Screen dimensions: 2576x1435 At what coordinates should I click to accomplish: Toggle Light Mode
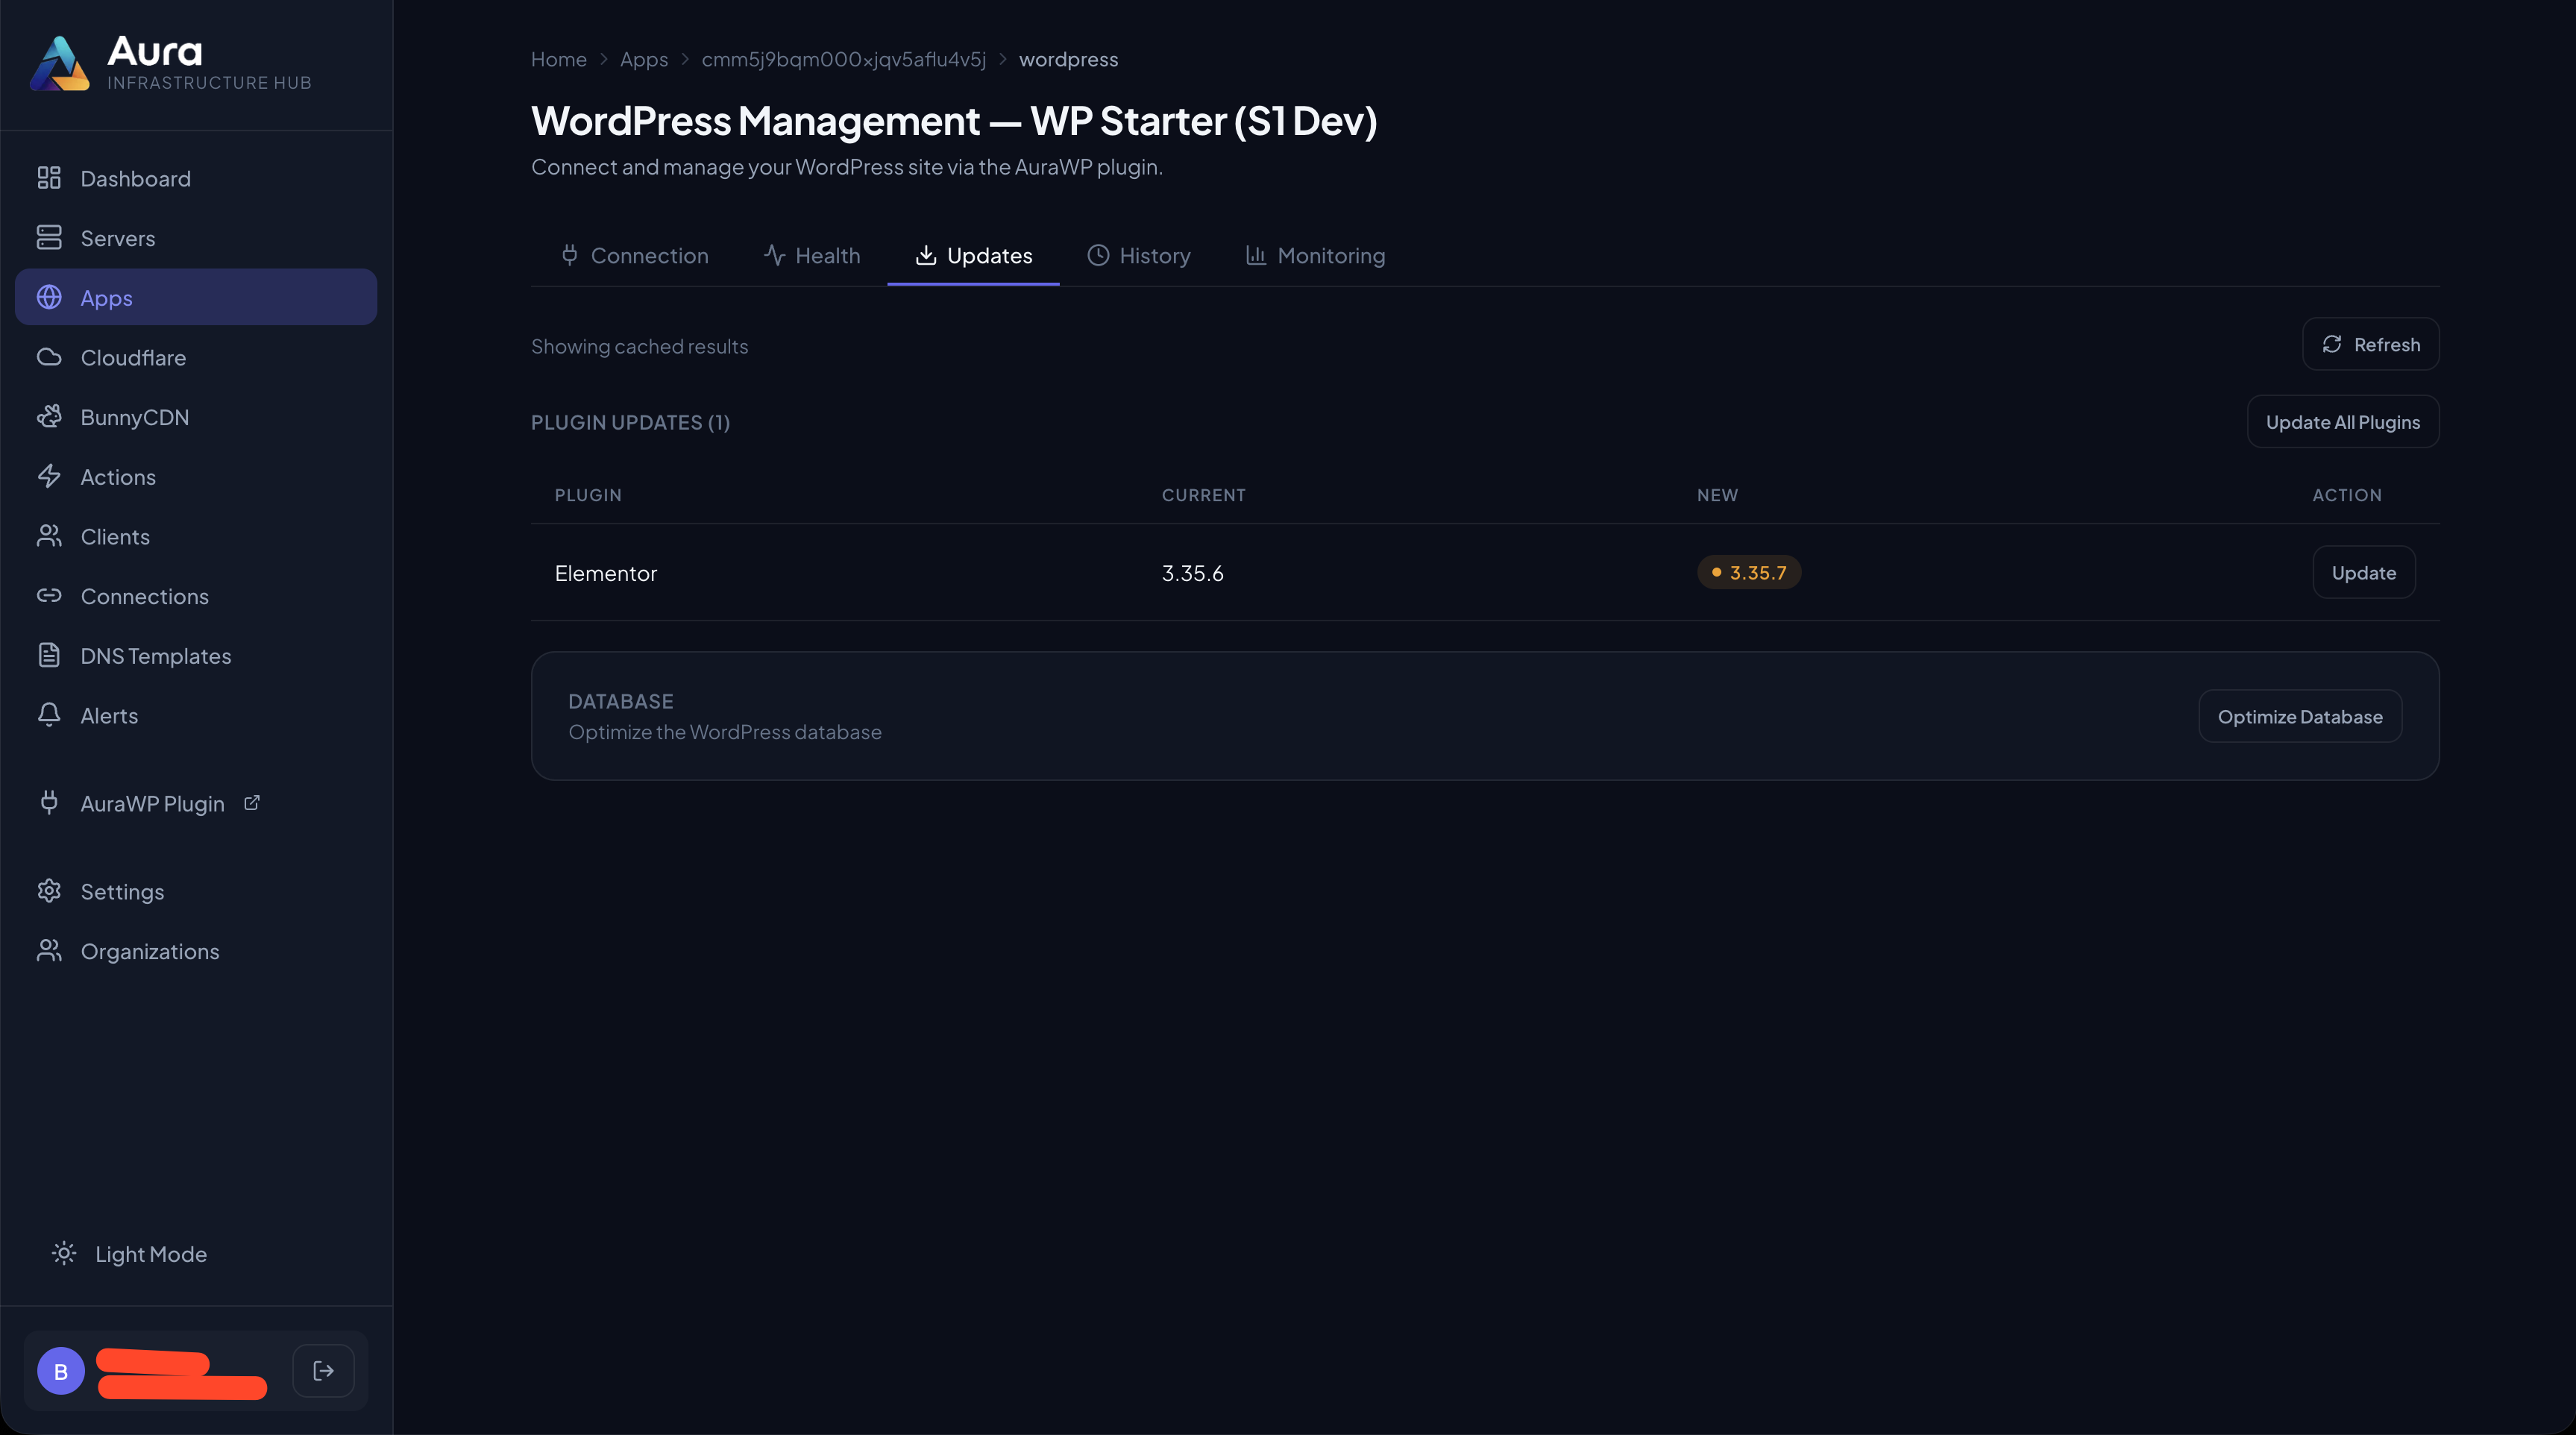coord(130,1254)
